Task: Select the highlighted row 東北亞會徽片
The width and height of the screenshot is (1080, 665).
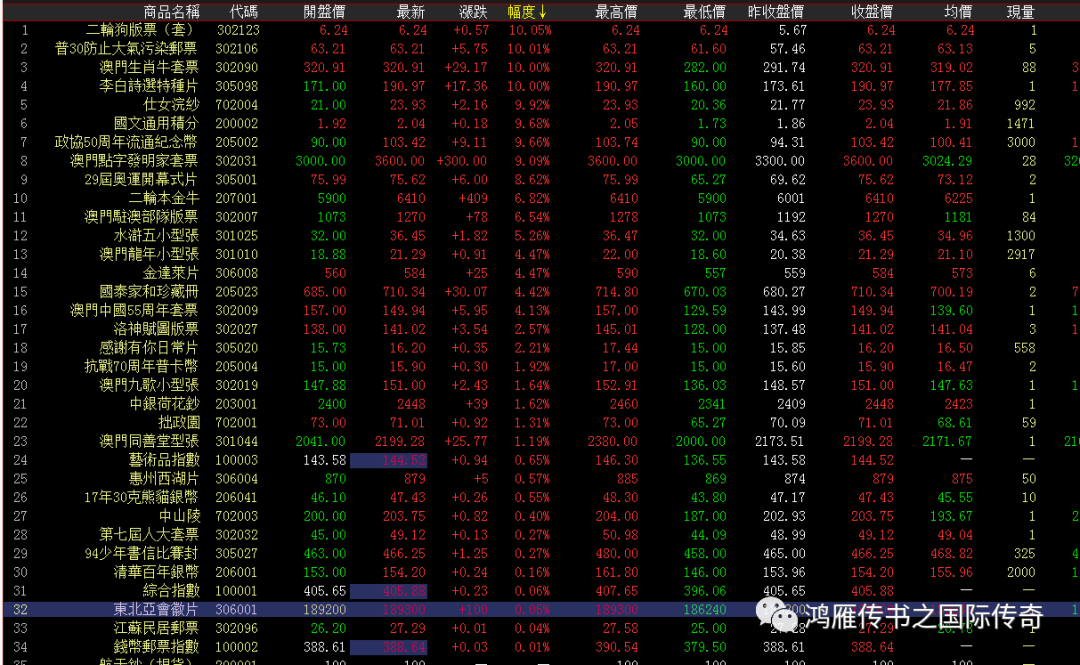Action: (x=541, y=609)
